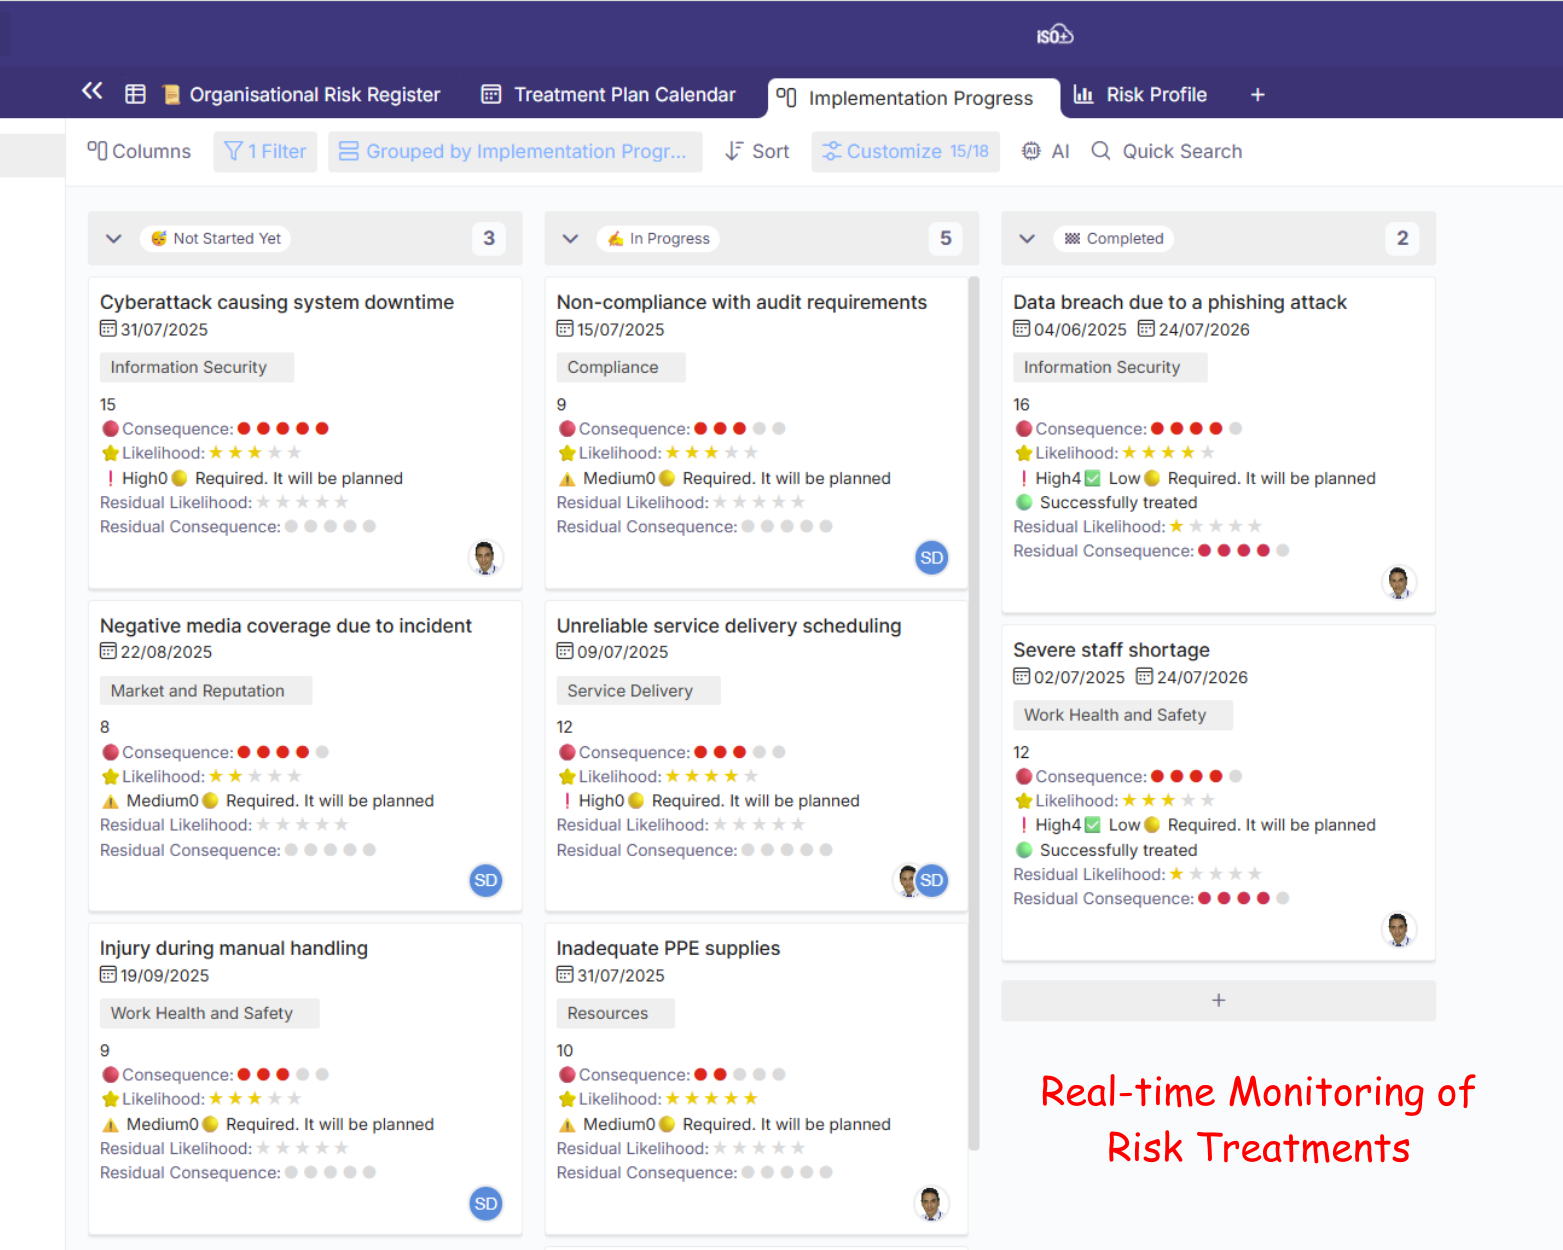Set fifth likelihood star on Cyberattack card
1563x1250 pixels.
click(294, 453)
